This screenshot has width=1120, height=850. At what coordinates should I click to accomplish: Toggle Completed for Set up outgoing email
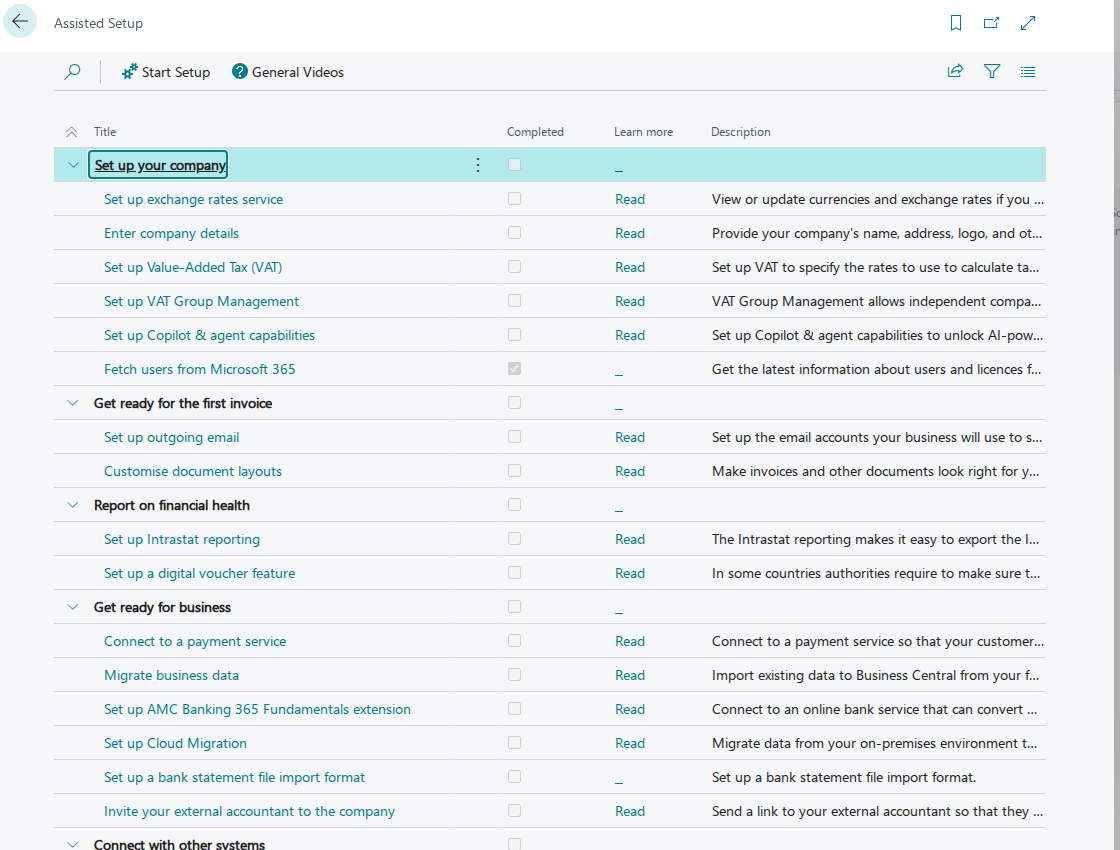pos(514,436)
